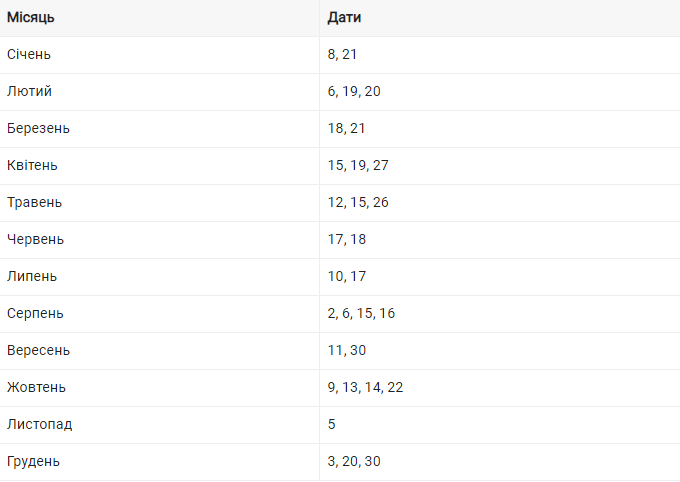Click the Червень row label

point(35,239)
